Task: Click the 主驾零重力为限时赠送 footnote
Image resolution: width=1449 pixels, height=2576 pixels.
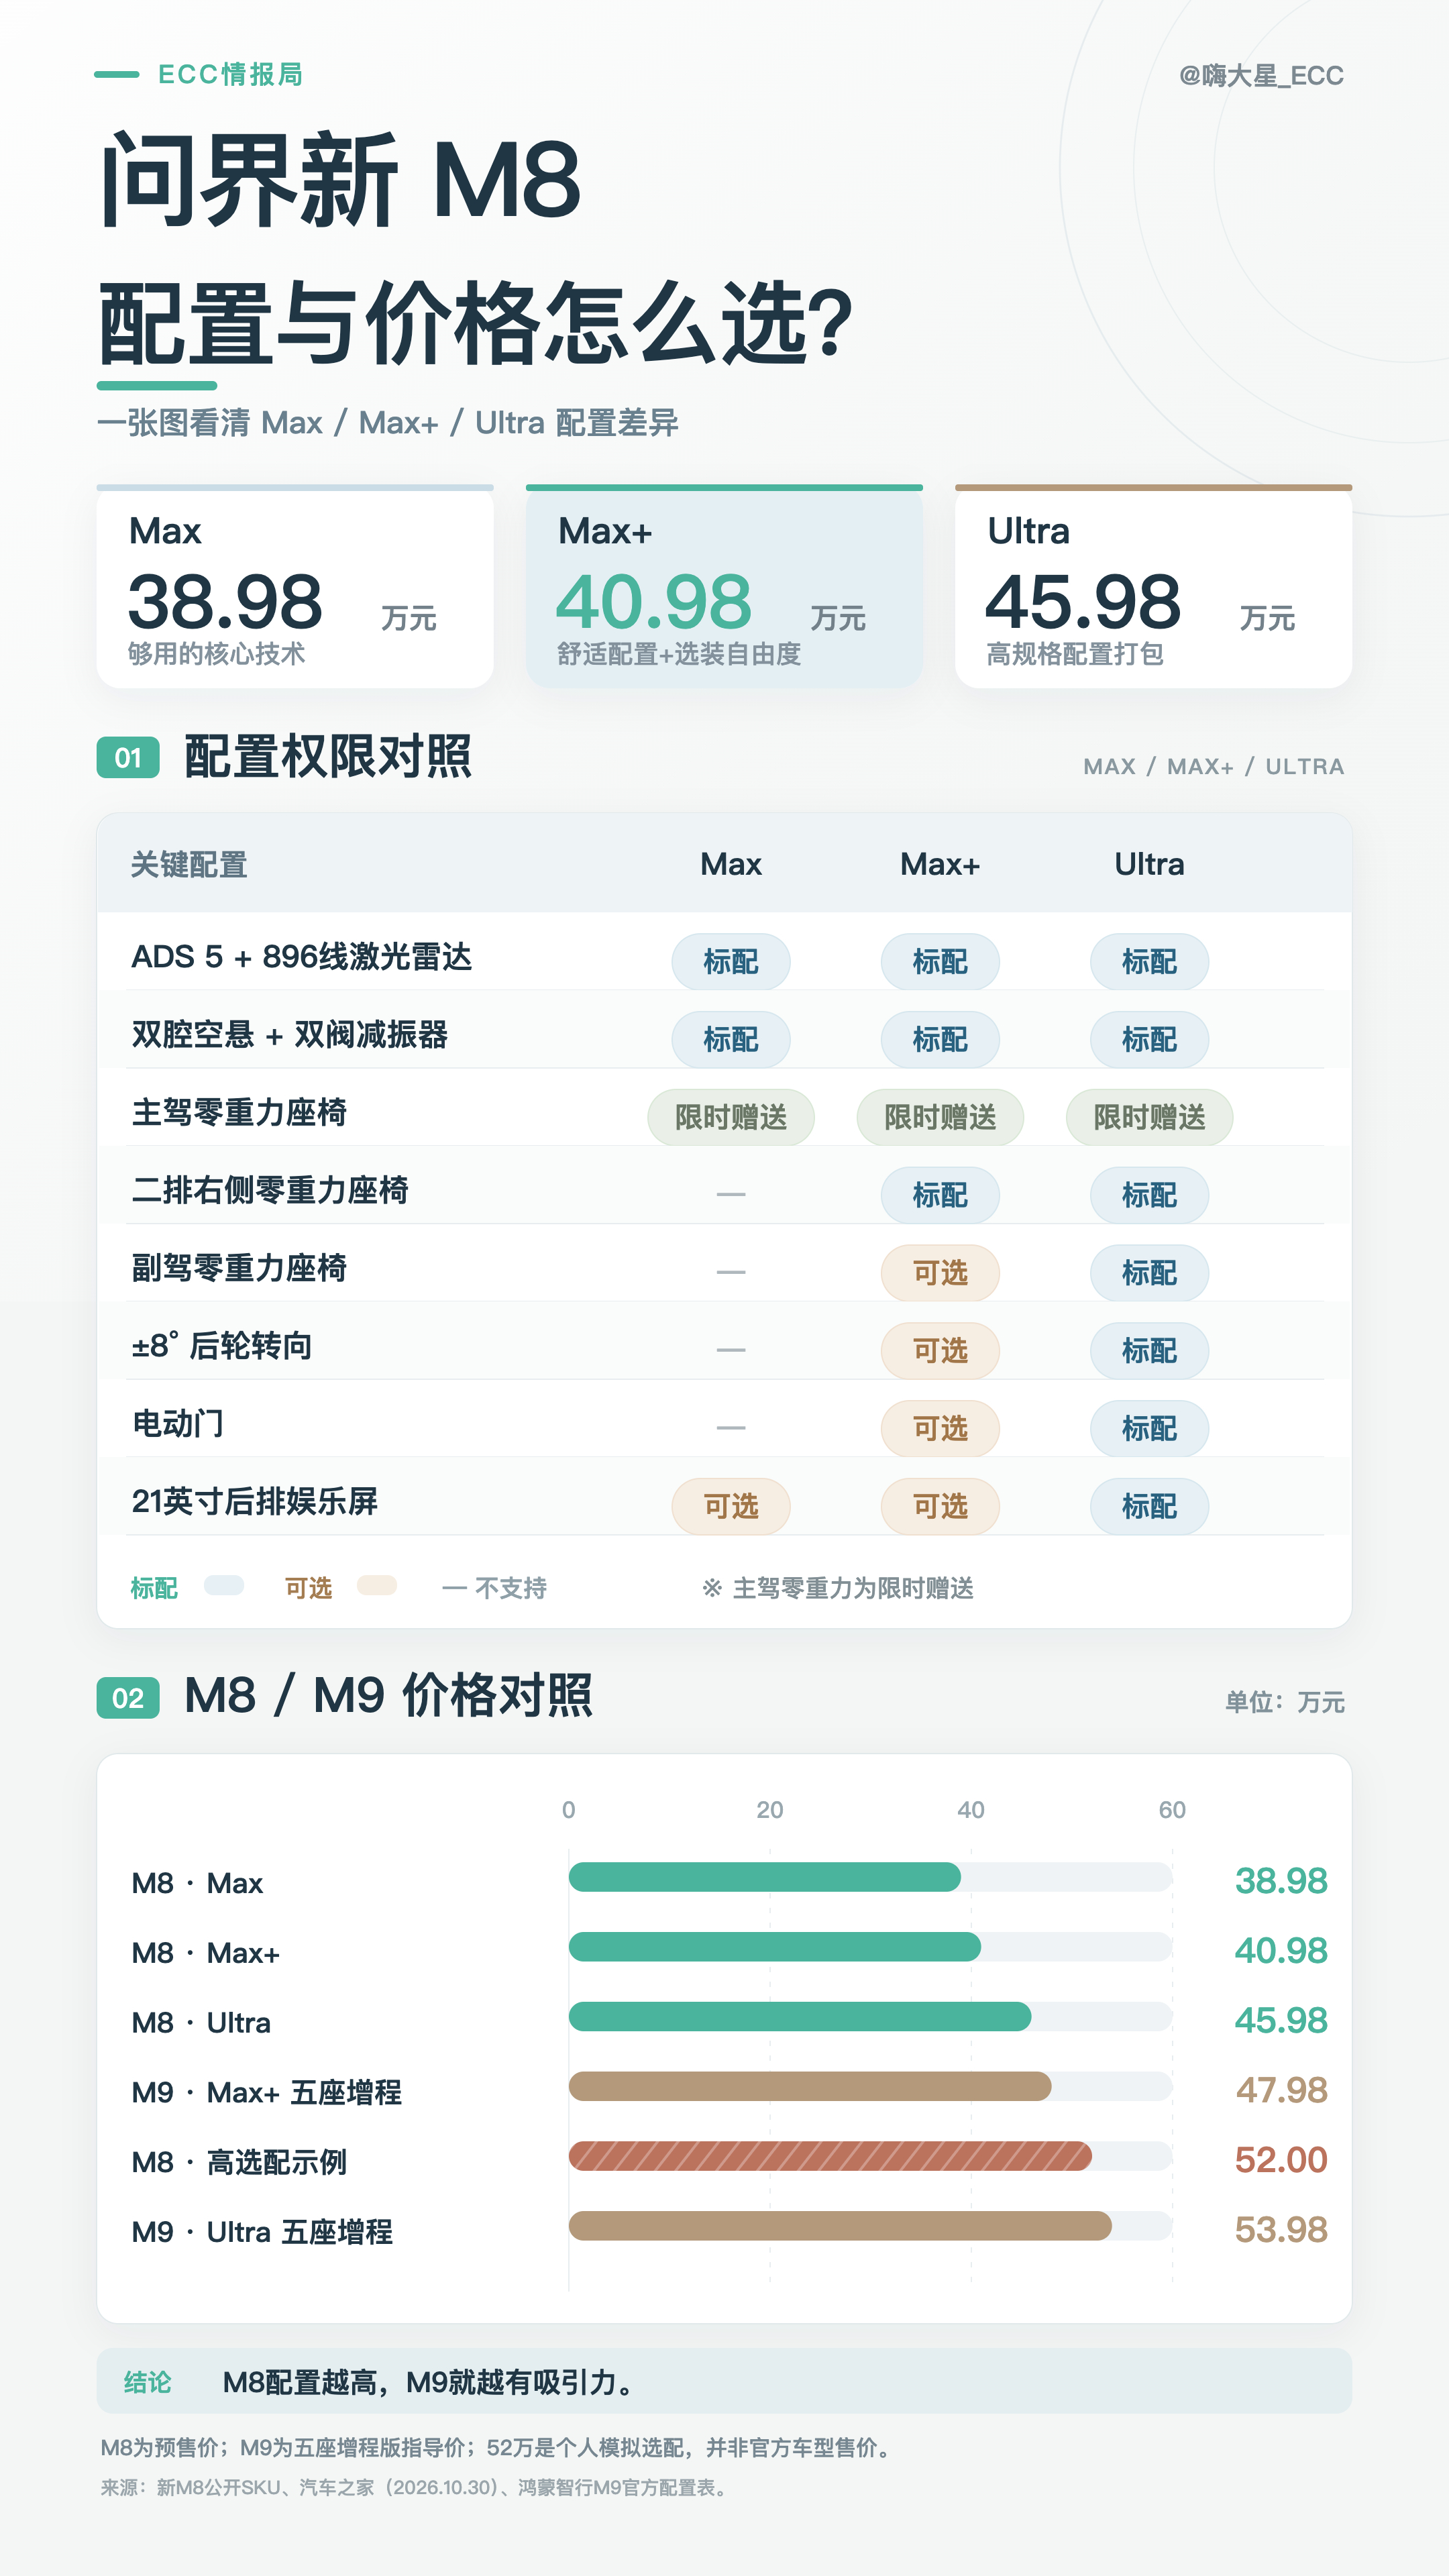Action: pos(838,1588)
